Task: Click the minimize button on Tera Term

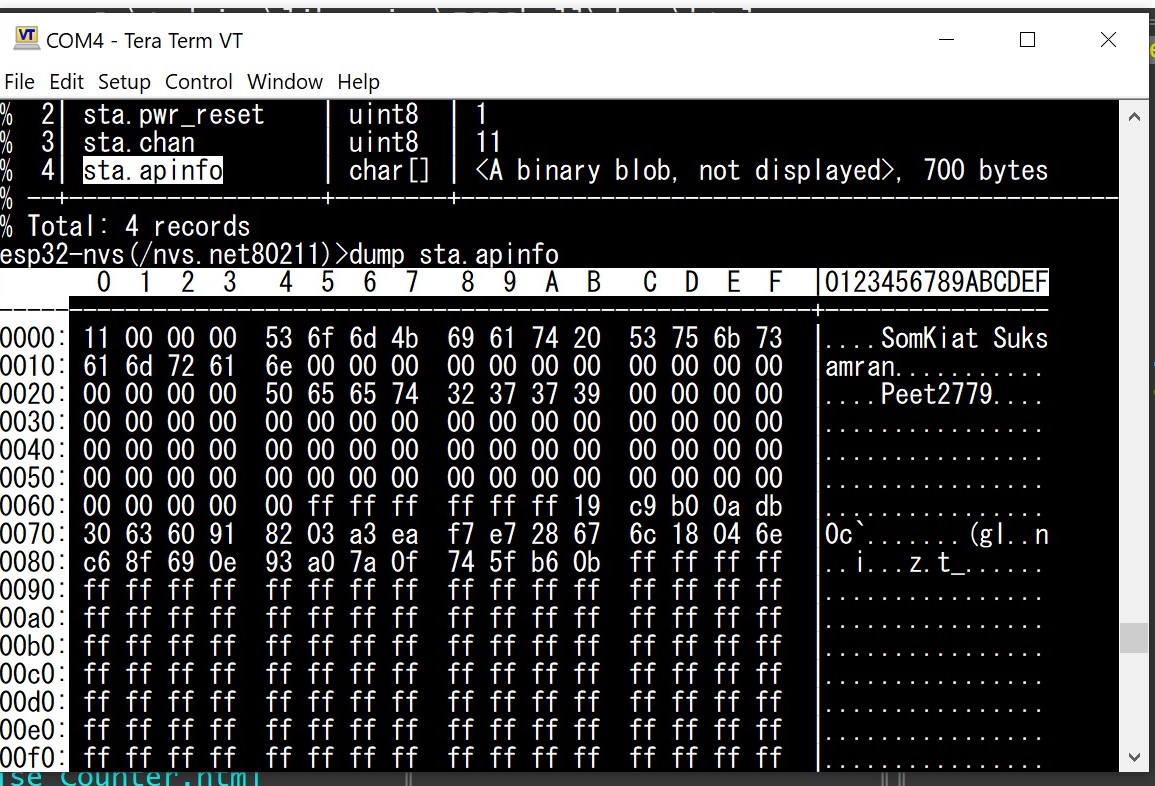Action: click(946, 39)
